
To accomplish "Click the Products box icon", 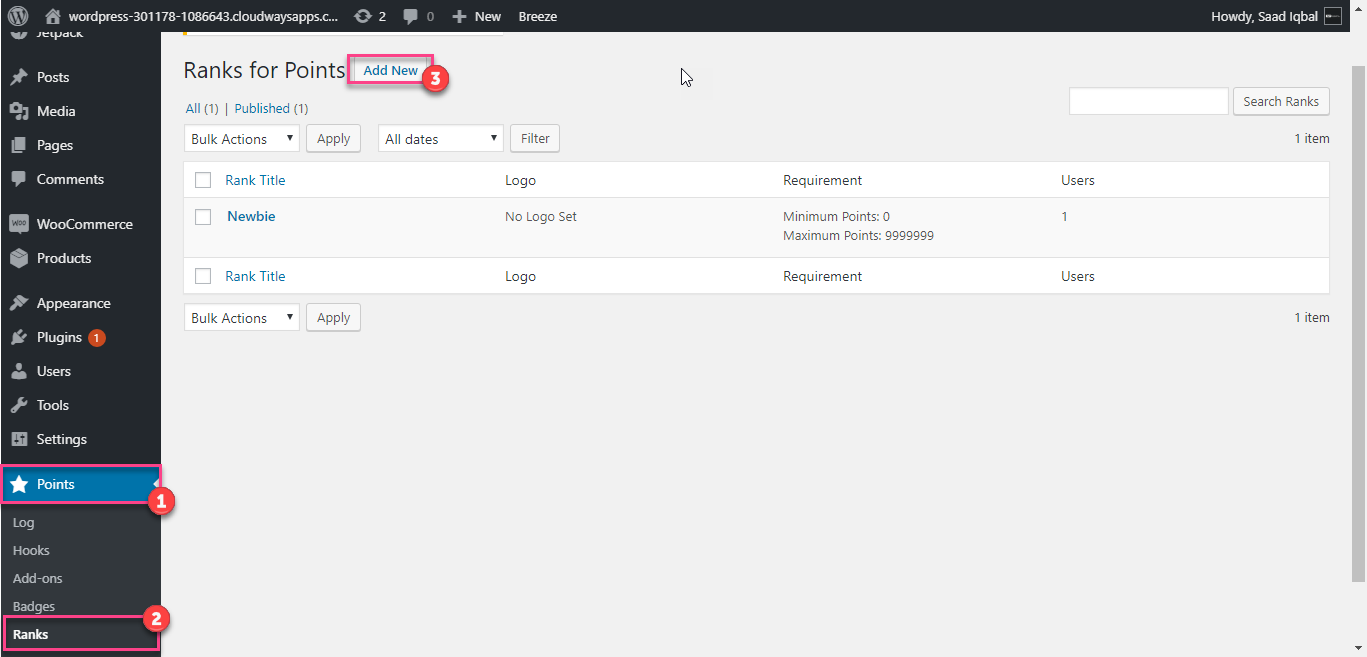I will 18,258.
